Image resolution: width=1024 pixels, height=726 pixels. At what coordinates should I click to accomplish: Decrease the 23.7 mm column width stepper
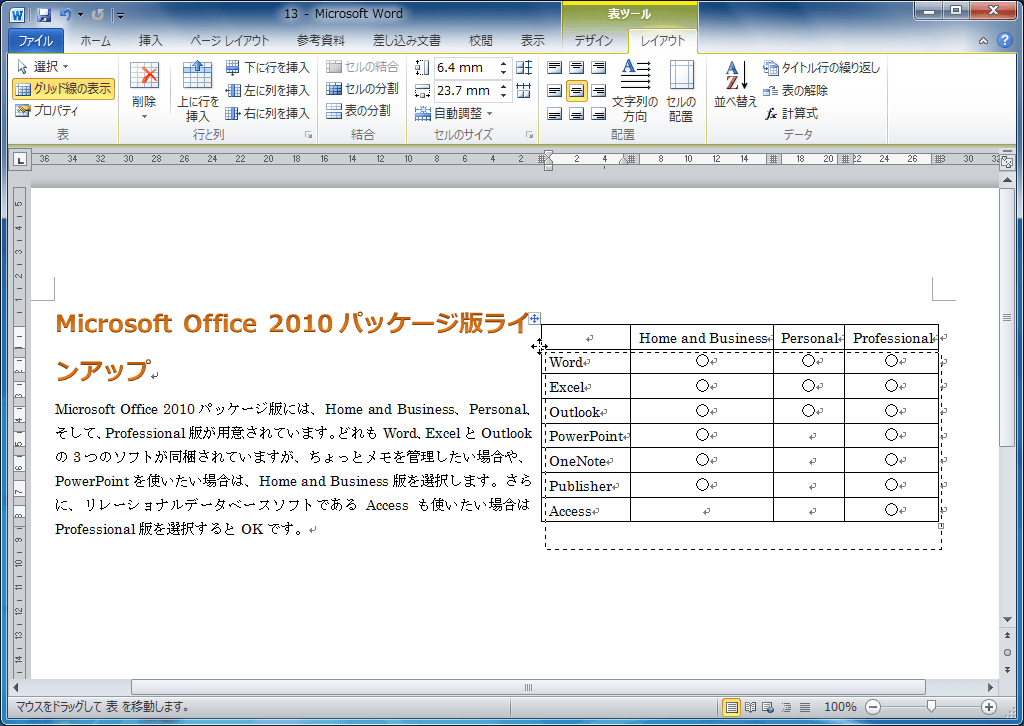(x=504, y=95)
